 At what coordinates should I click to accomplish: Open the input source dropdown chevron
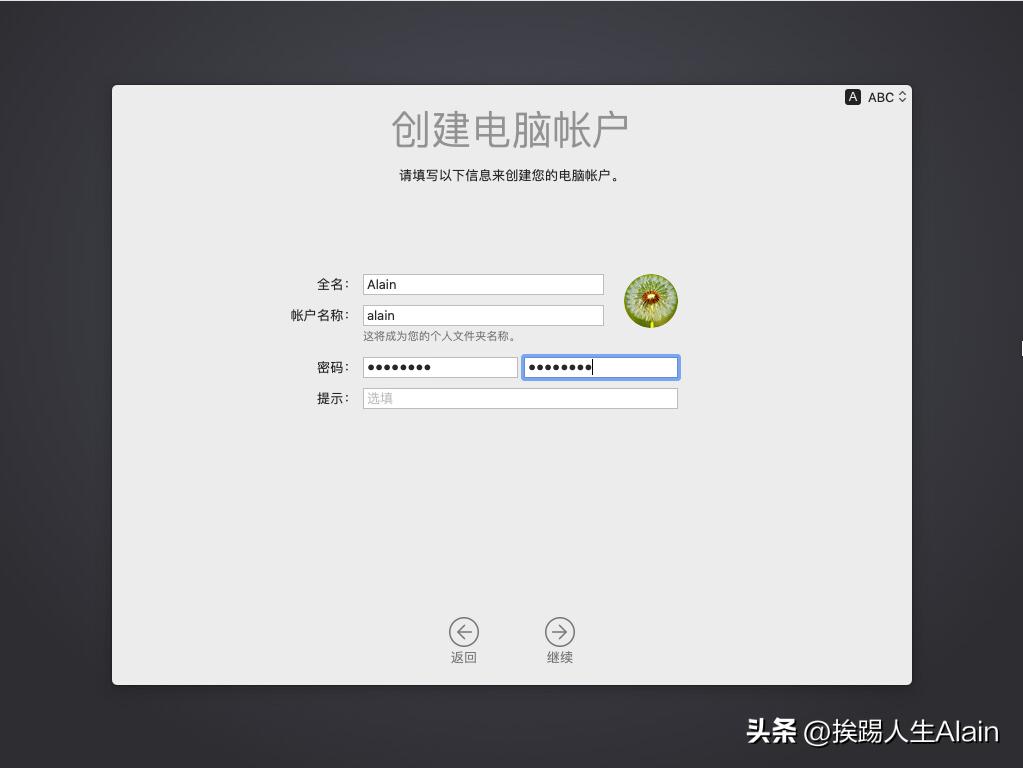pyautogui.click(x=901, y=97)
